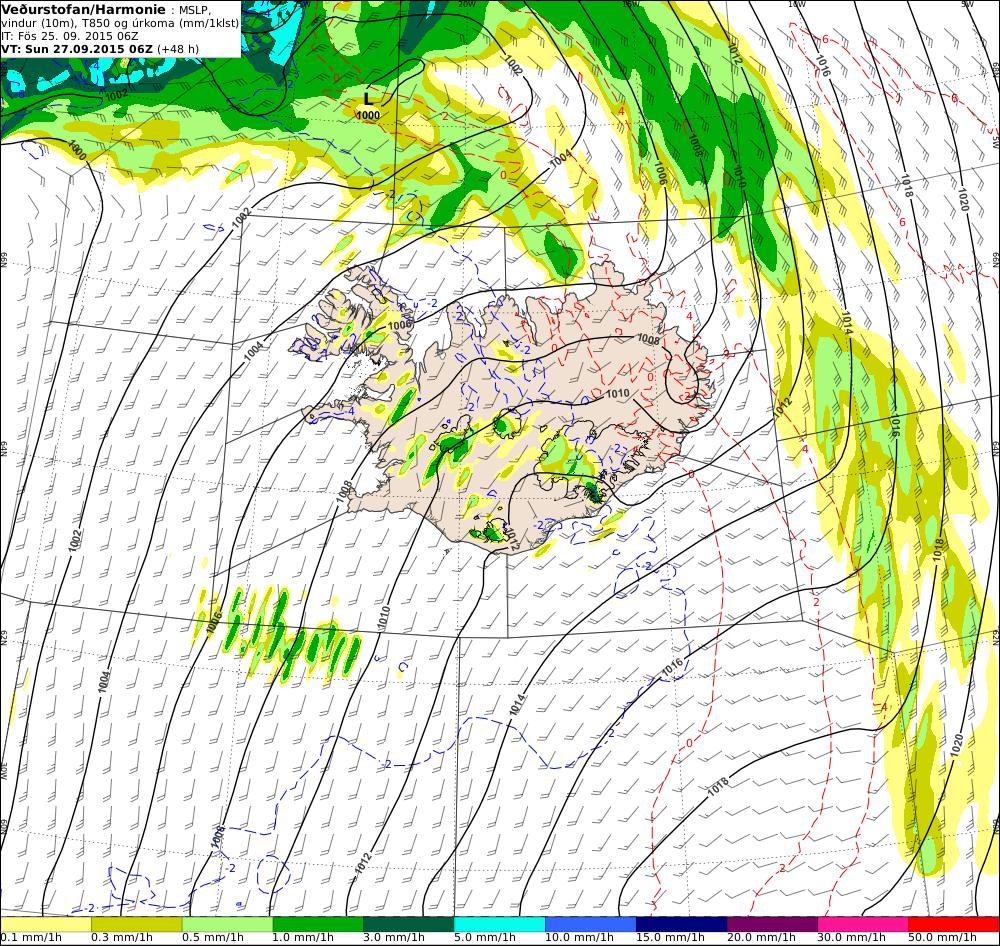Click the 'VT: Sun 27.09.2015 06Z' valid time
Screen dimensions: 1000x946
point(77,48)
